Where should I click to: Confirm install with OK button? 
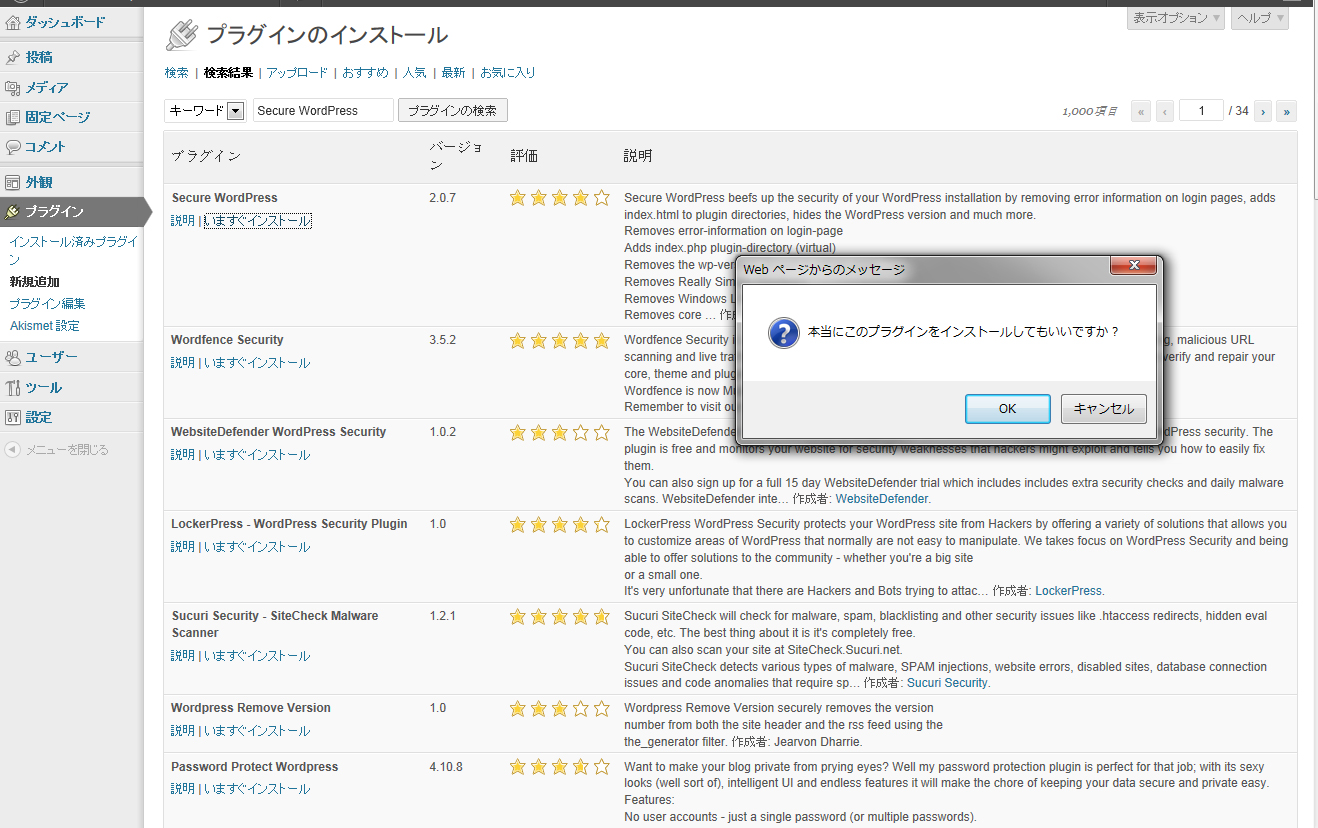click(1007, 408)
